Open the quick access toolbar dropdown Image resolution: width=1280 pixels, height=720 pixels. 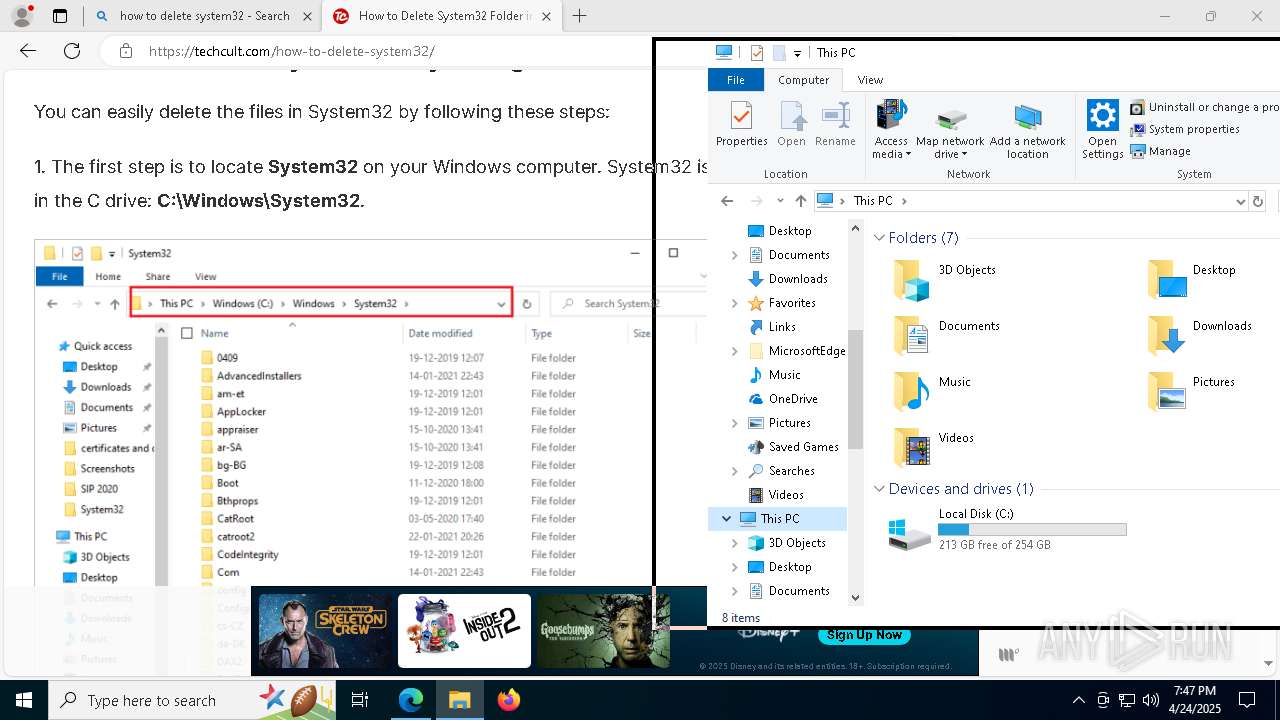(x=797, y=53)
